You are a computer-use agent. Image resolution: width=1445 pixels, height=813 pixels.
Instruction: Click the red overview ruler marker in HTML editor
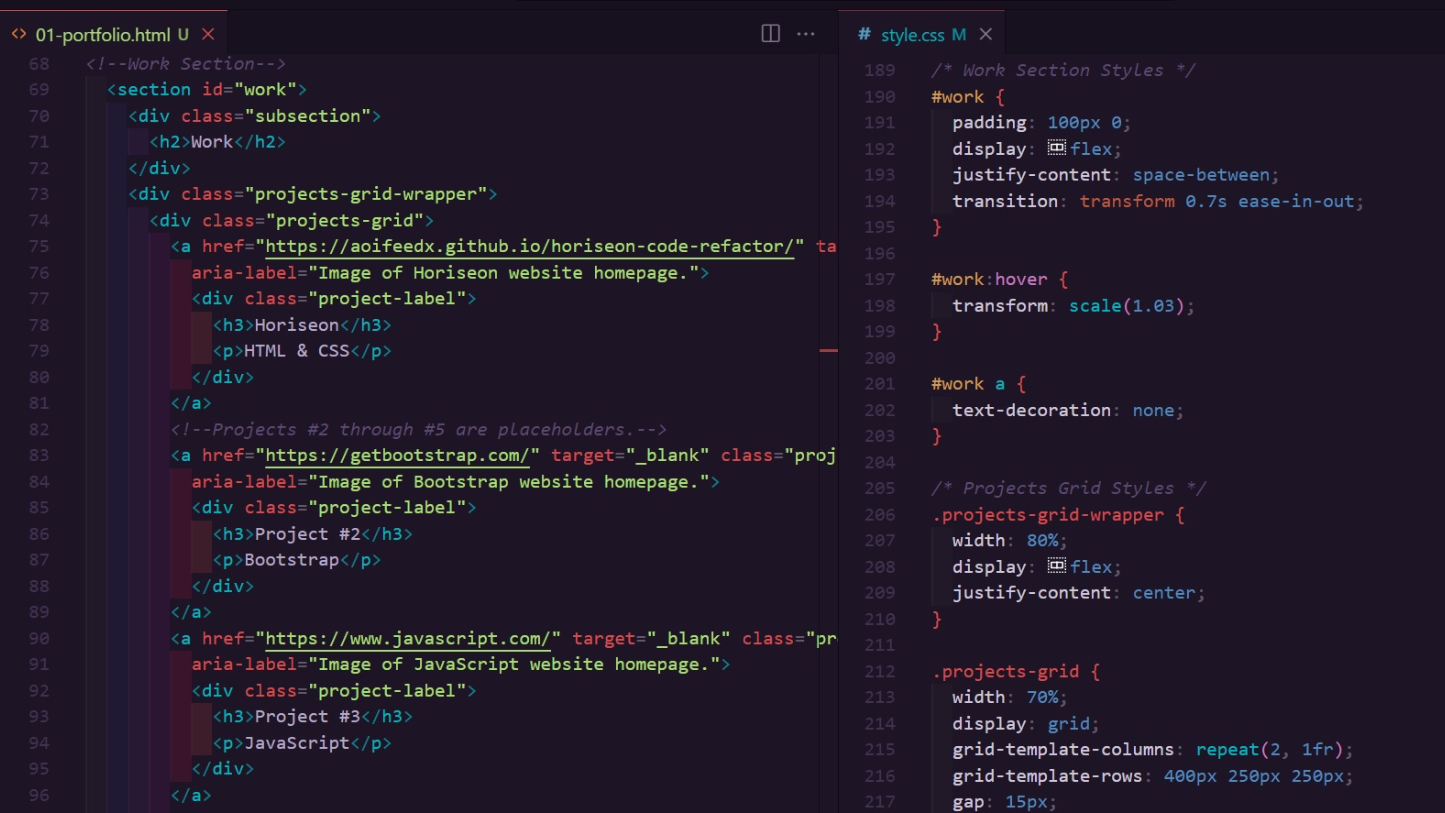pyautogui.click(x=828, y=351)
